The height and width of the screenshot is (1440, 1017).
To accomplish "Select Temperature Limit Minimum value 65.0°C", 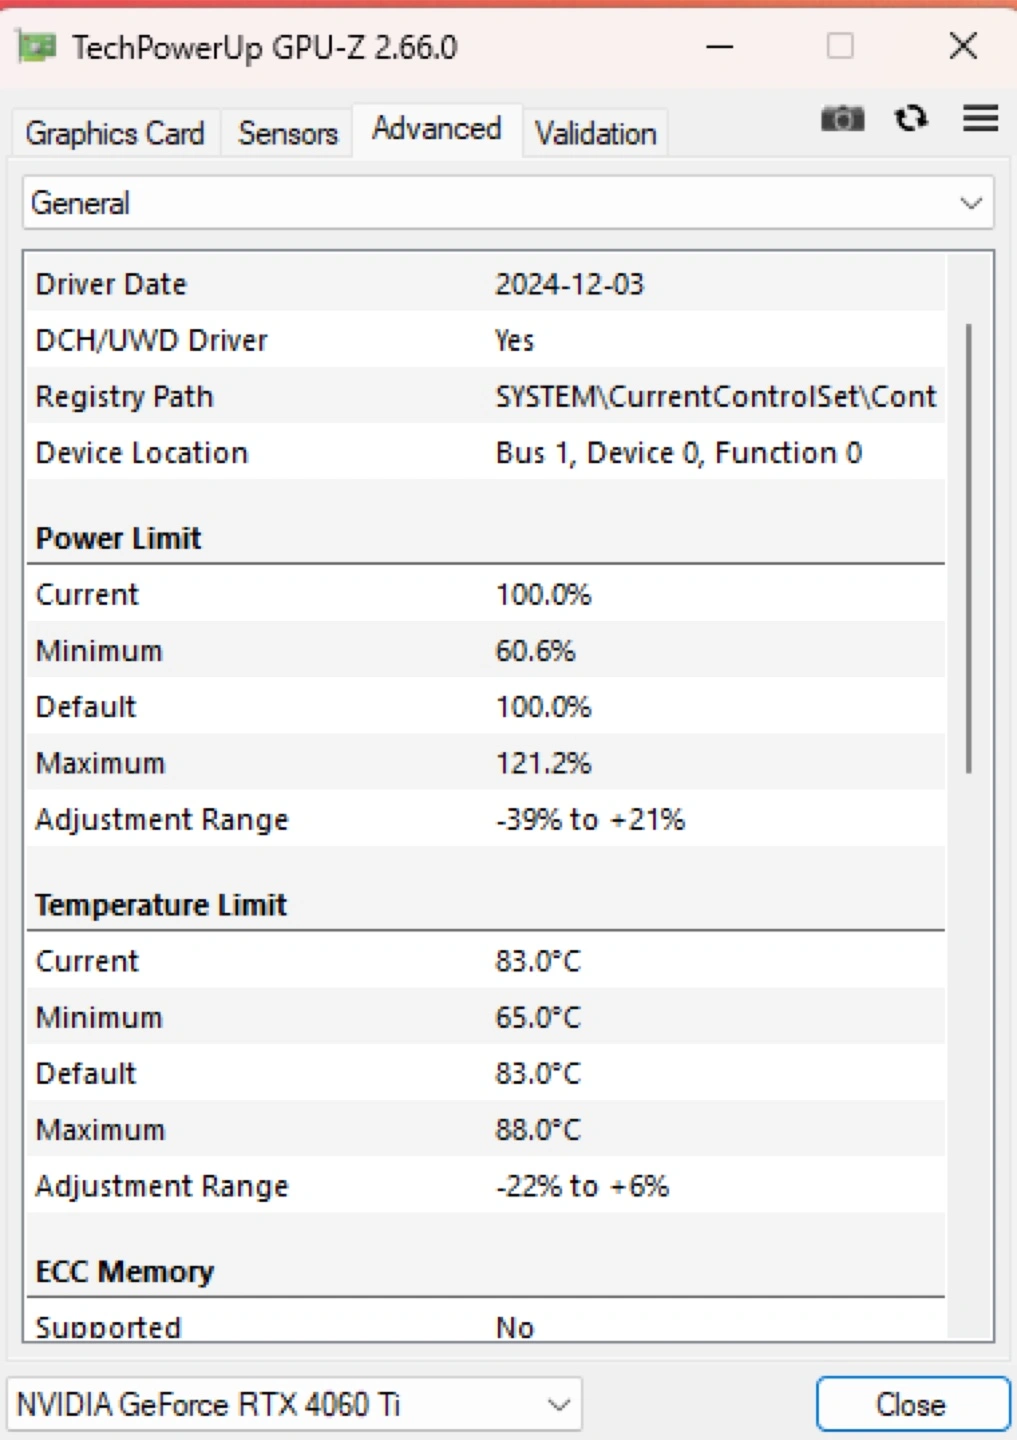I will pos(538,1017).
